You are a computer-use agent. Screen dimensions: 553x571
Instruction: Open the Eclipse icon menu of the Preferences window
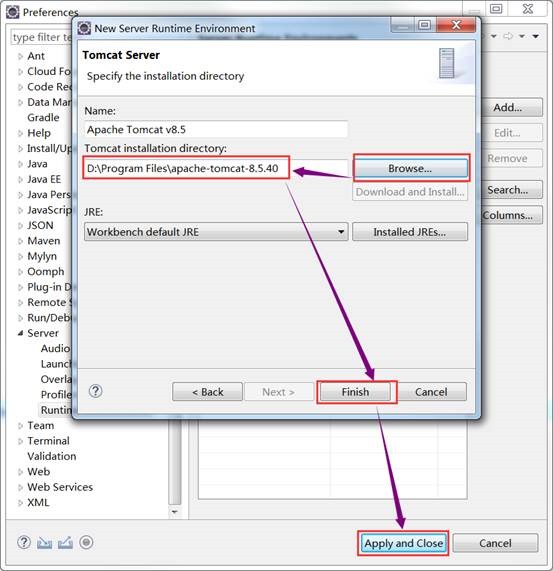(x=12, y=12)
